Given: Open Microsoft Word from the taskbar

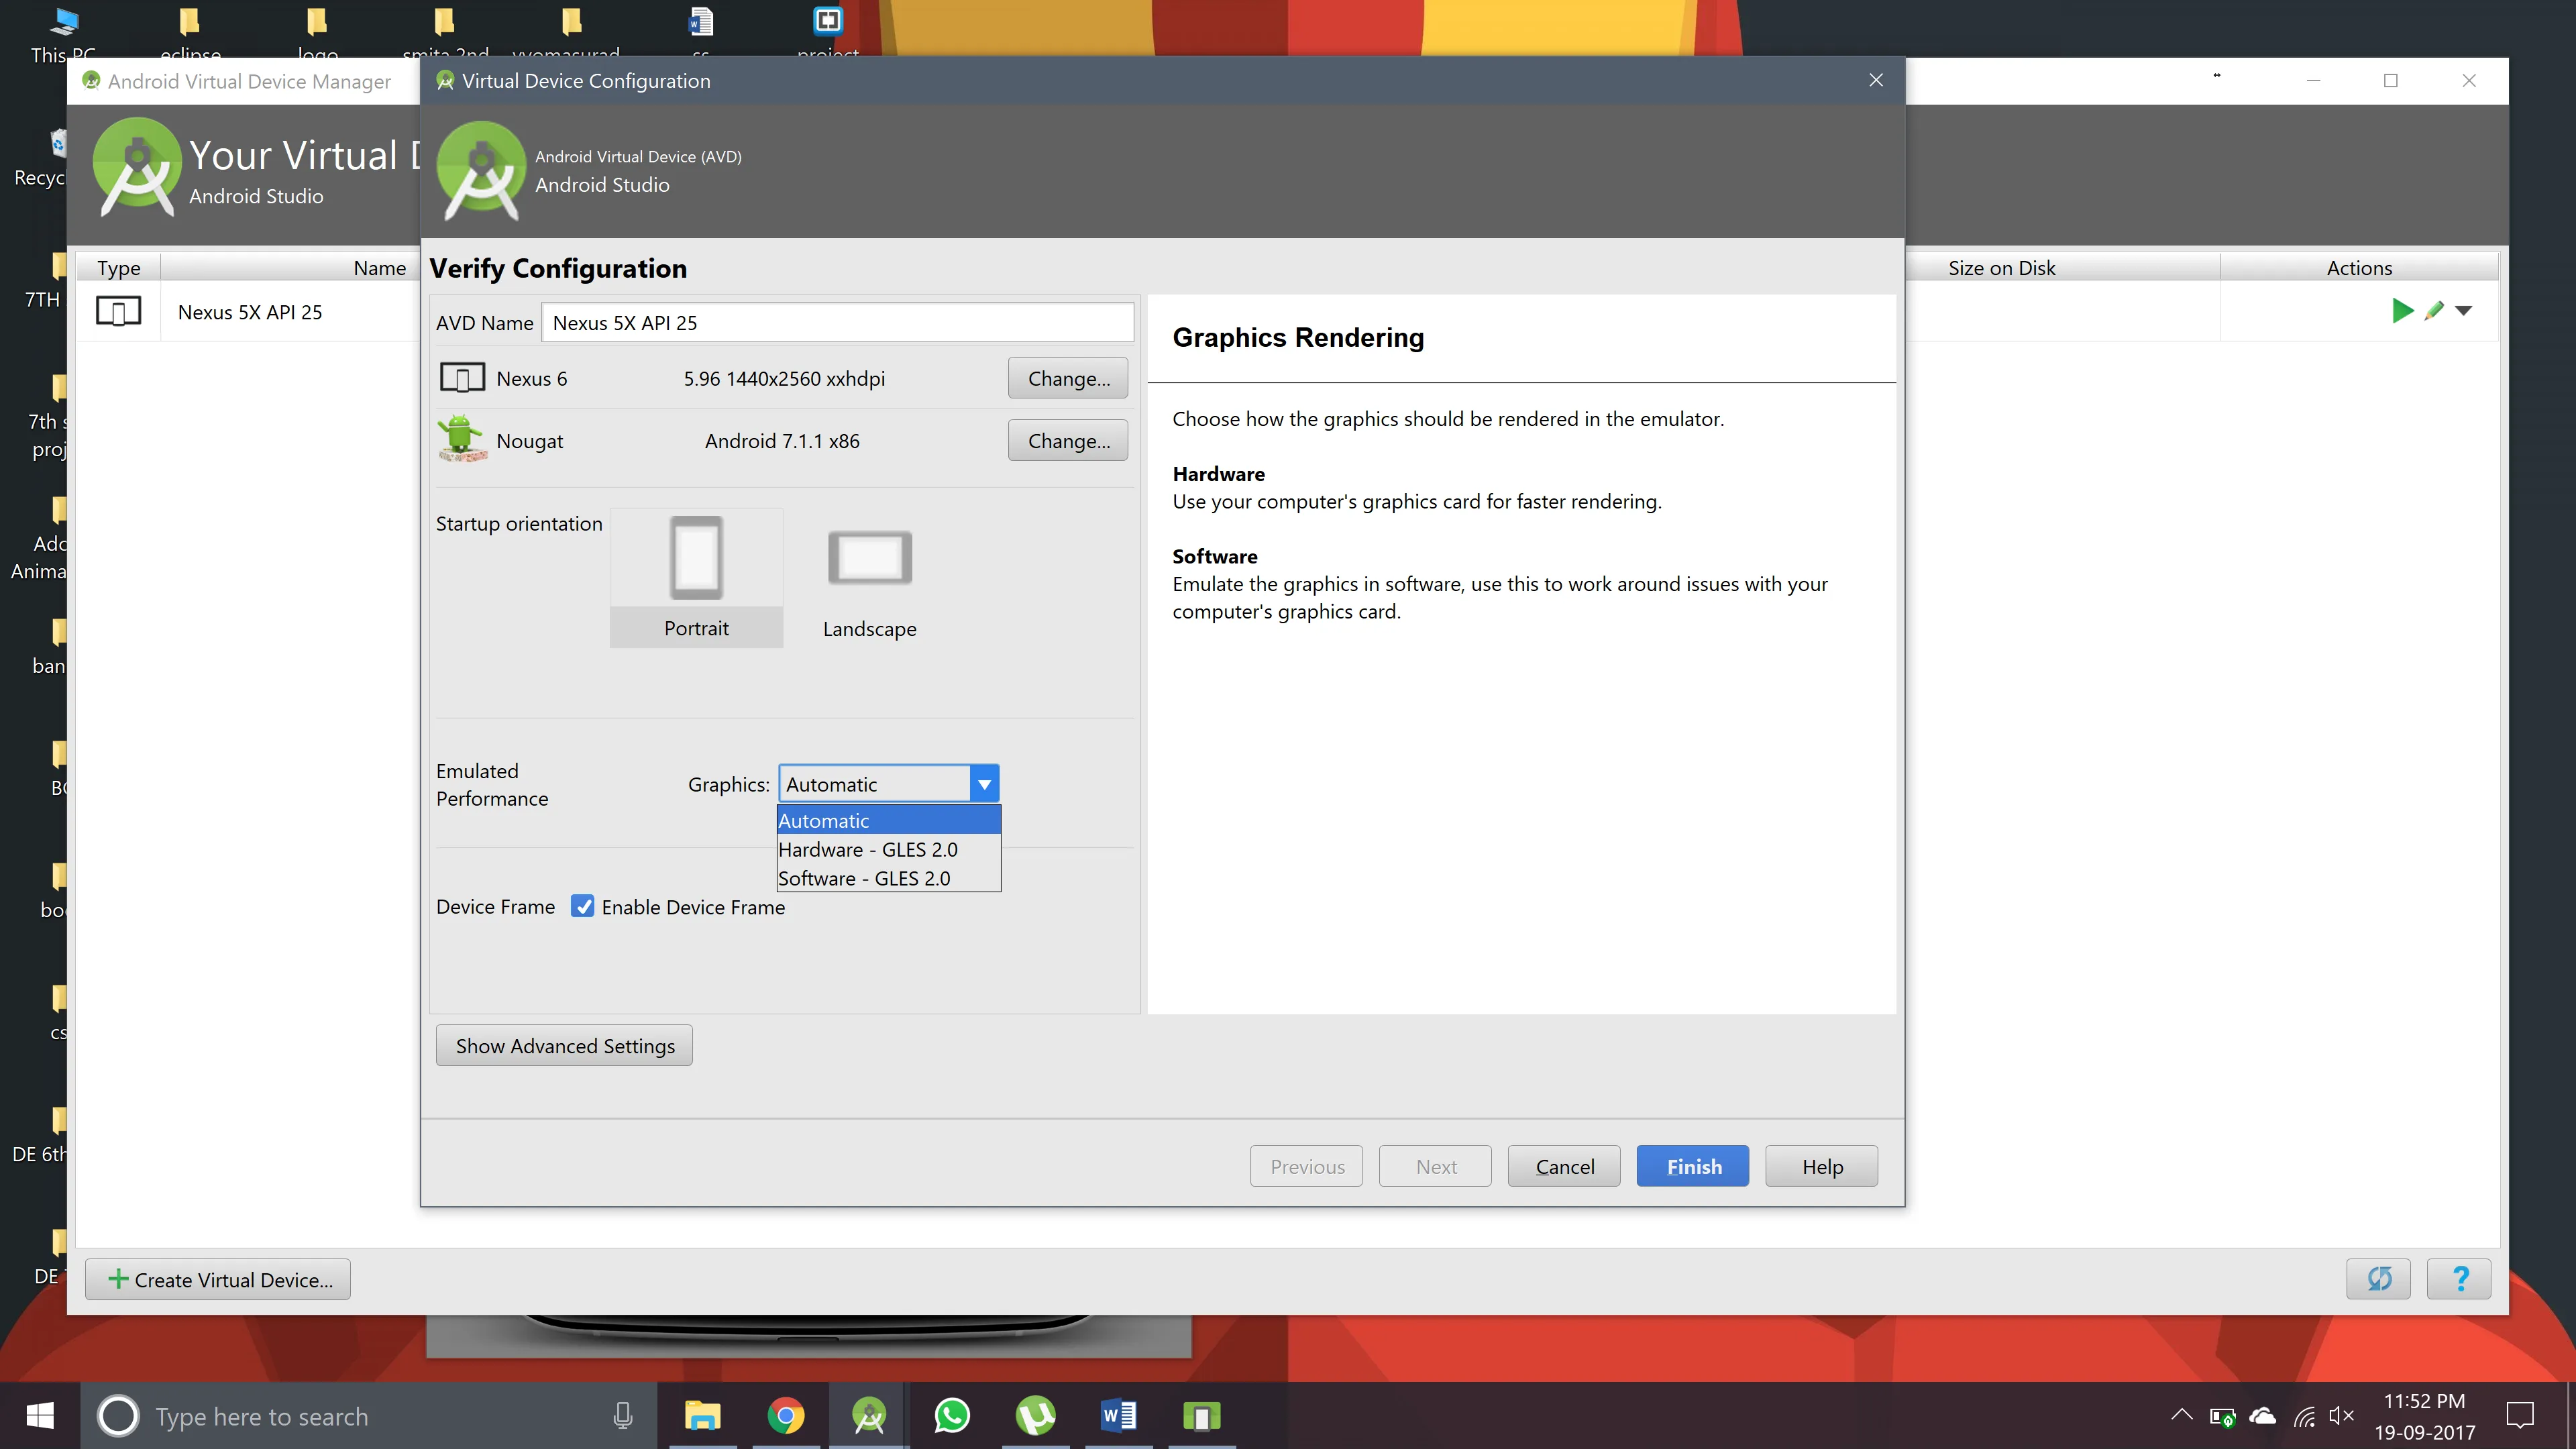Looking at the screenshot, I should click(x=1118, y=1416).
